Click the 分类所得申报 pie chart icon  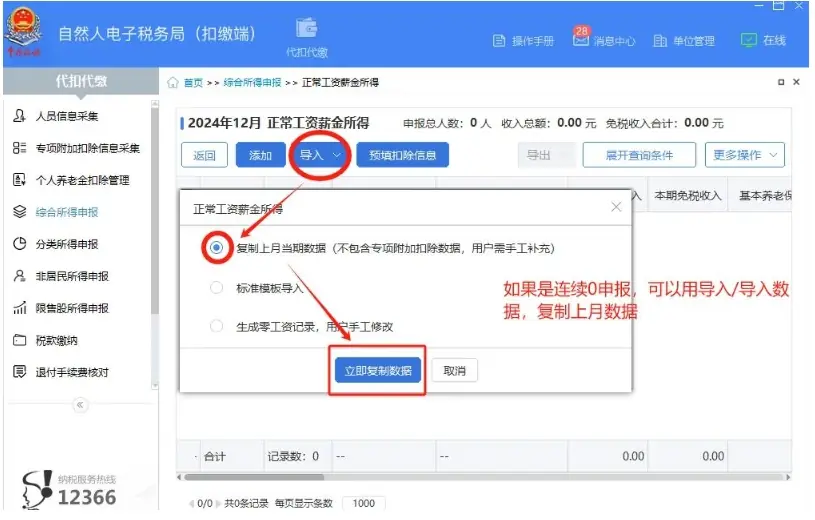tap(19, 244)
